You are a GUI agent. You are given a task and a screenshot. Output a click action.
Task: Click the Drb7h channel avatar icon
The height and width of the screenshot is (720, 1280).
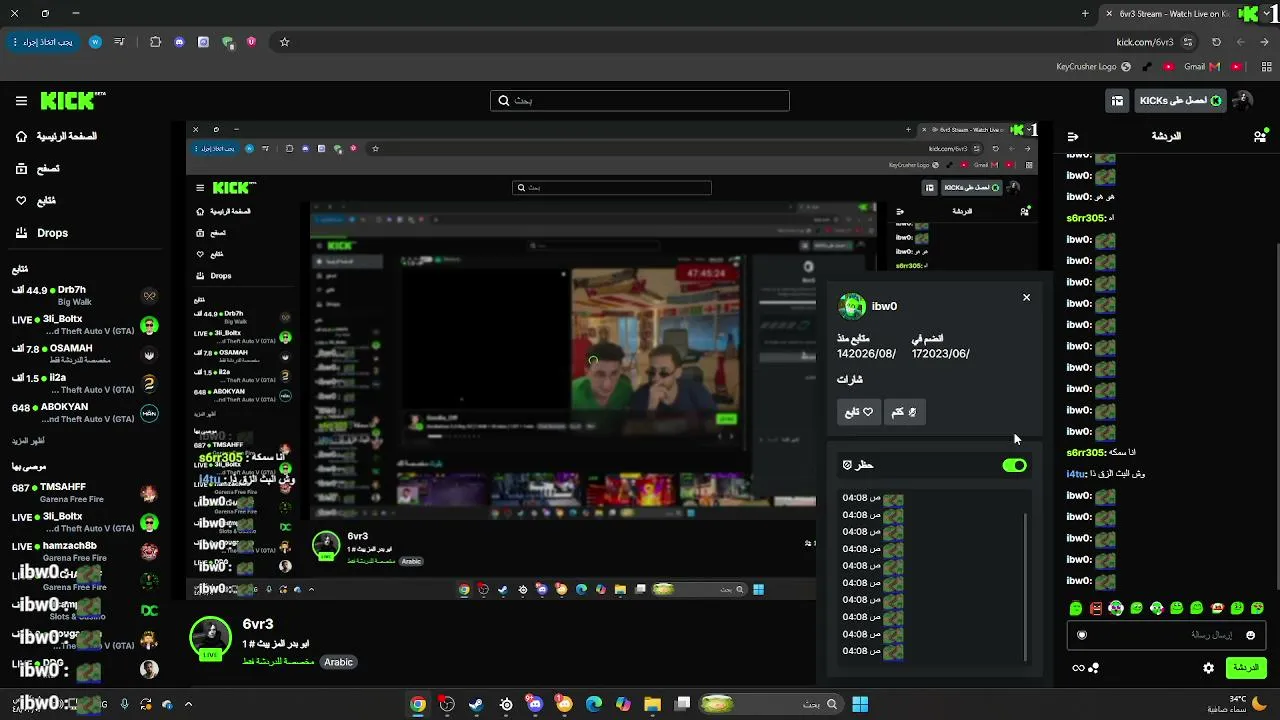pyautogui.click(x=150, y=296)
